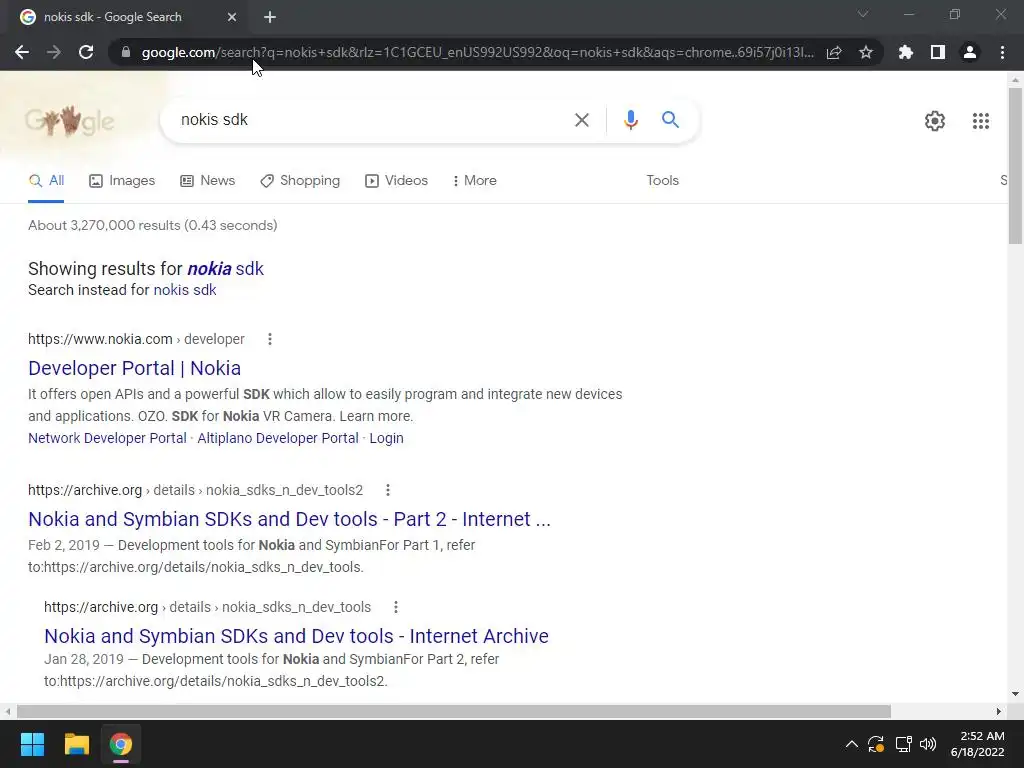Open the Chrome profile avatar
This screenshot has width=1024, height=768.
coord(970,52)
